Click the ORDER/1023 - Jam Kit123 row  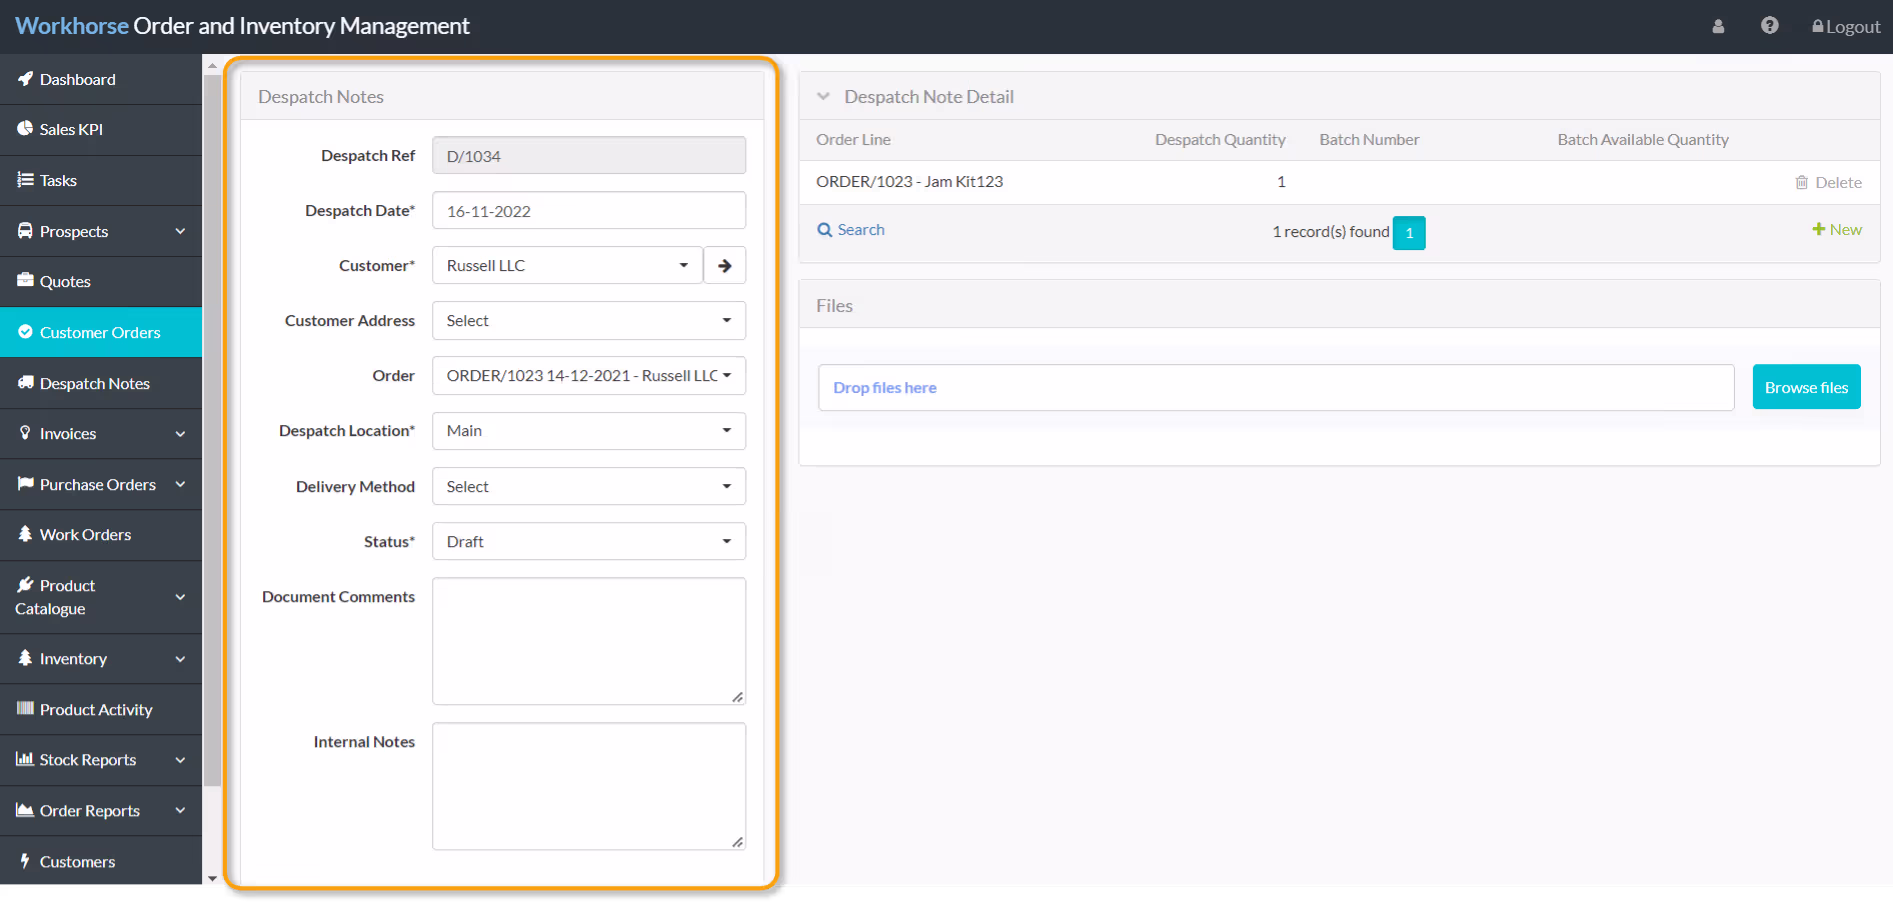point(1339,182)
